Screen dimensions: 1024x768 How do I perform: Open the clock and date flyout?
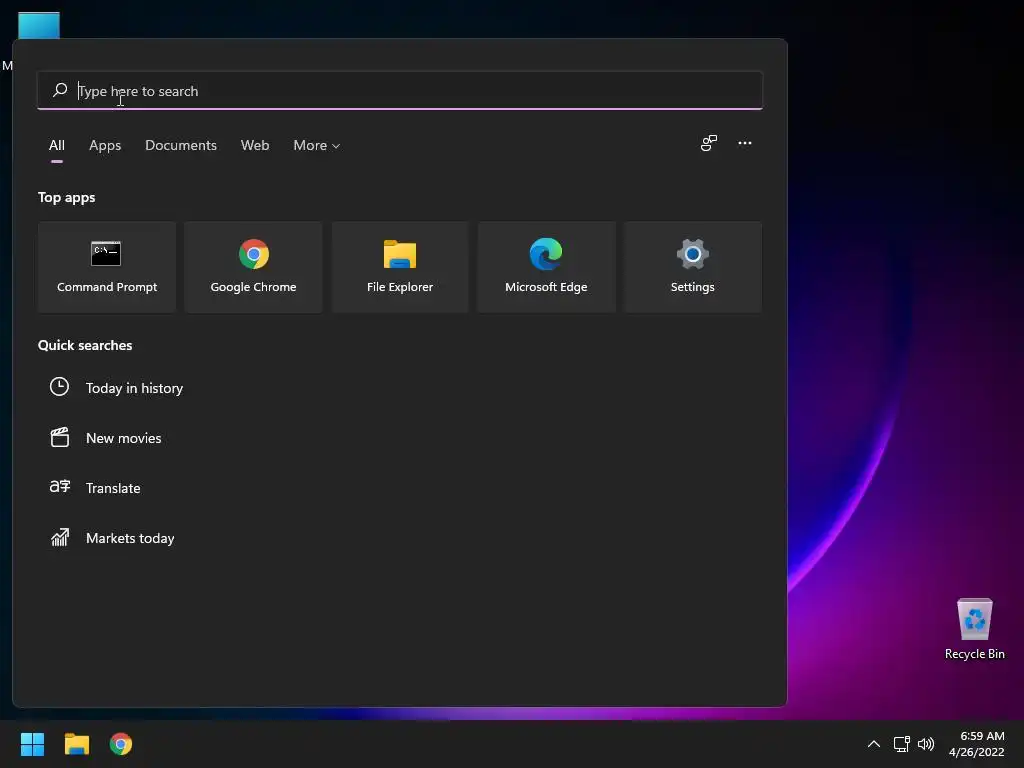(976, 744)
